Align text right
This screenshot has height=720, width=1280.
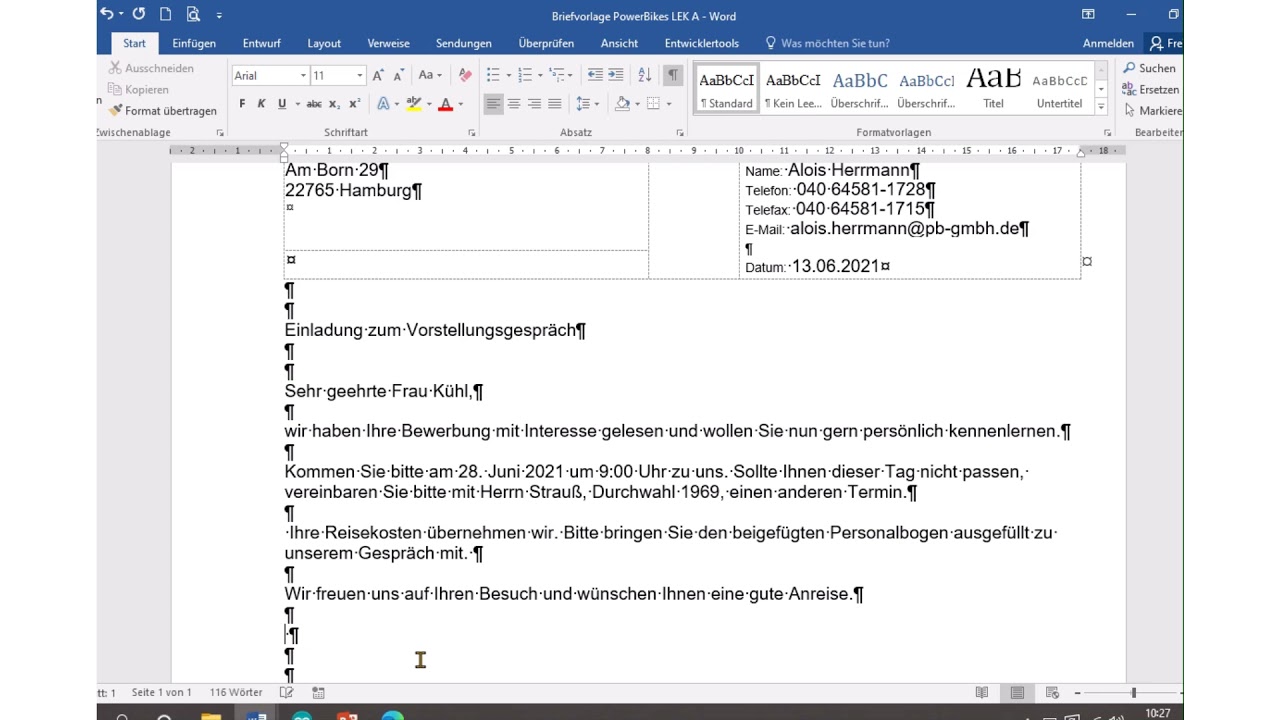click(534, 104)
